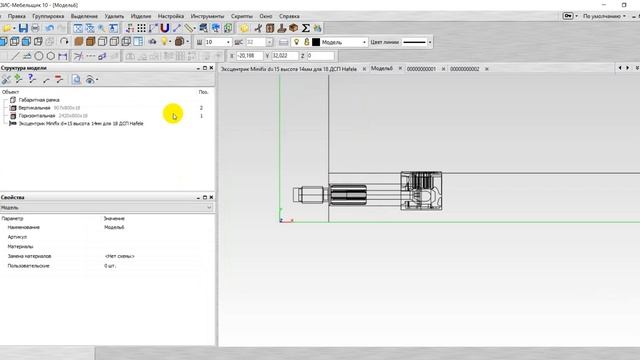Click the Наименование value Модель6
This screenshot has height=360, width=640.
tap(114, 227)
